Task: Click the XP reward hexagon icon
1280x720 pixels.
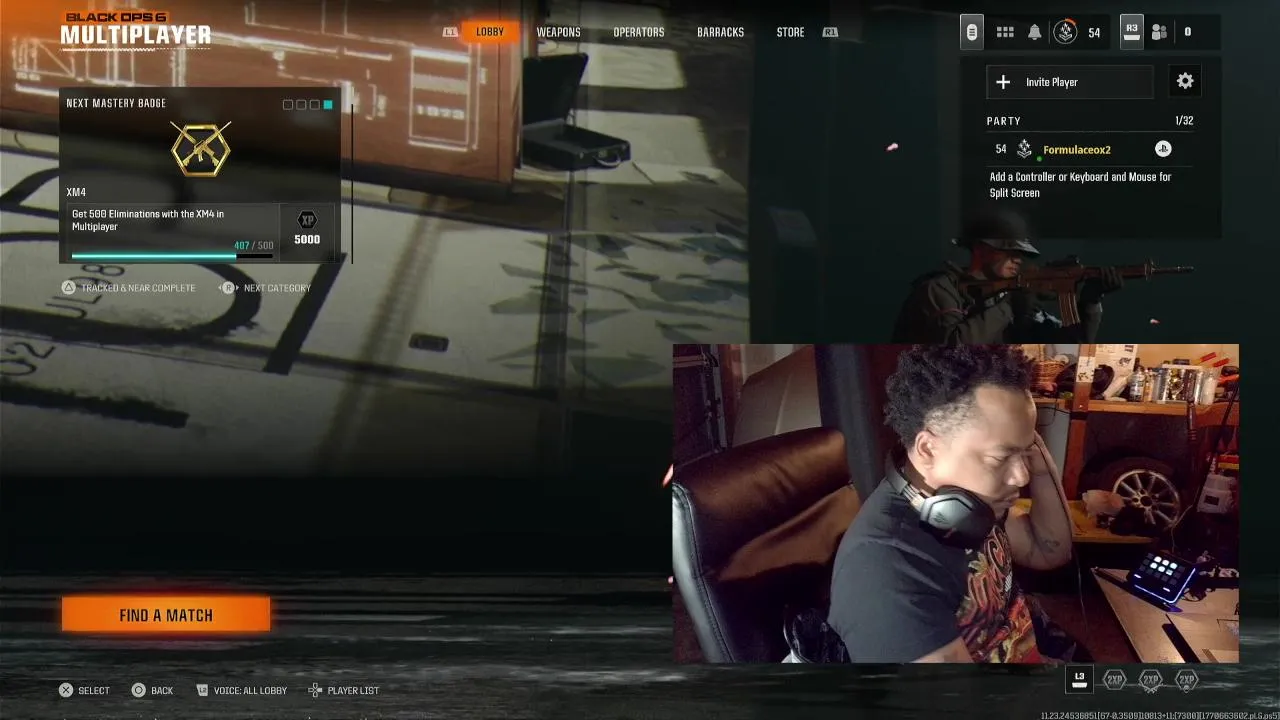Action: [307, 220]
